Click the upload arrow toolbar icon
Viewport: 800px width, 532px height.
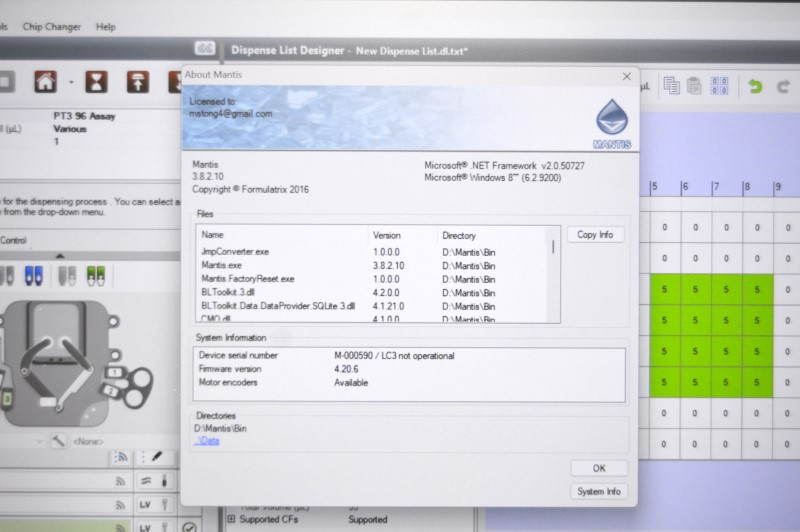(138, 82)
